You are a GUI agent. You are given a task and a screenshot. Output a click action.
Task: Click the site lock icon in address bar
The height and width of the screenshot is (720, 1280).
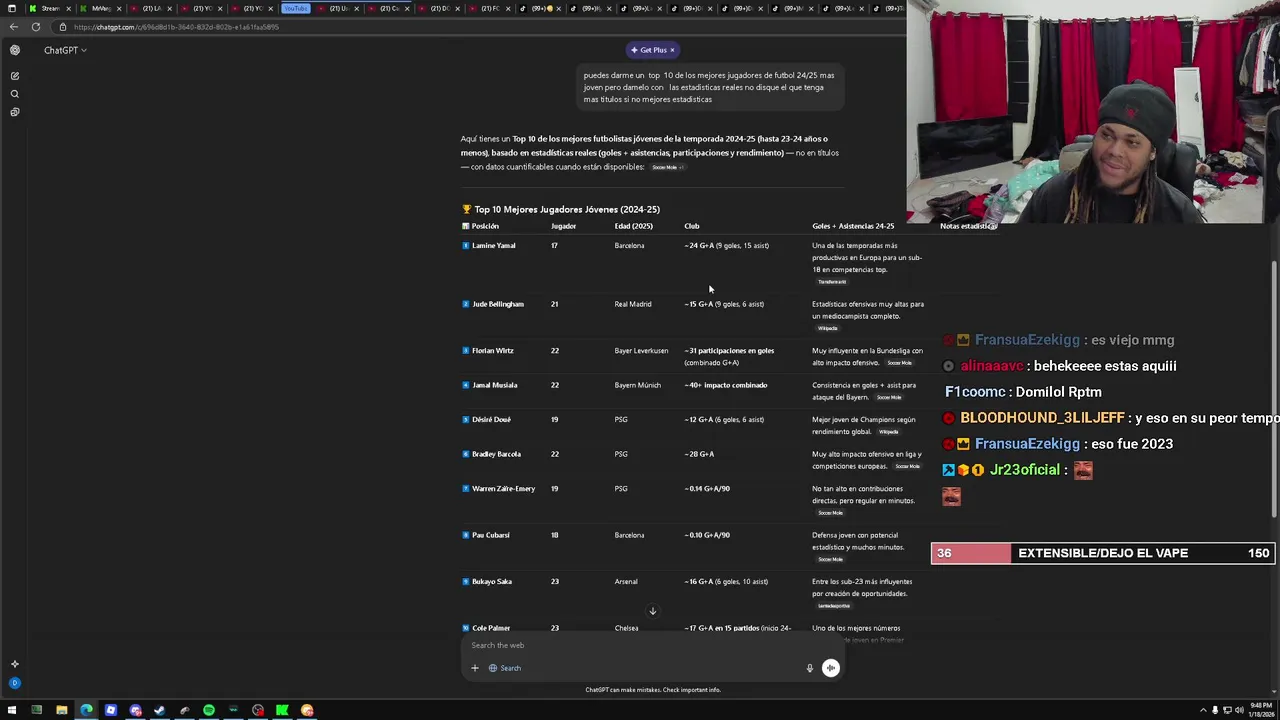62,27
